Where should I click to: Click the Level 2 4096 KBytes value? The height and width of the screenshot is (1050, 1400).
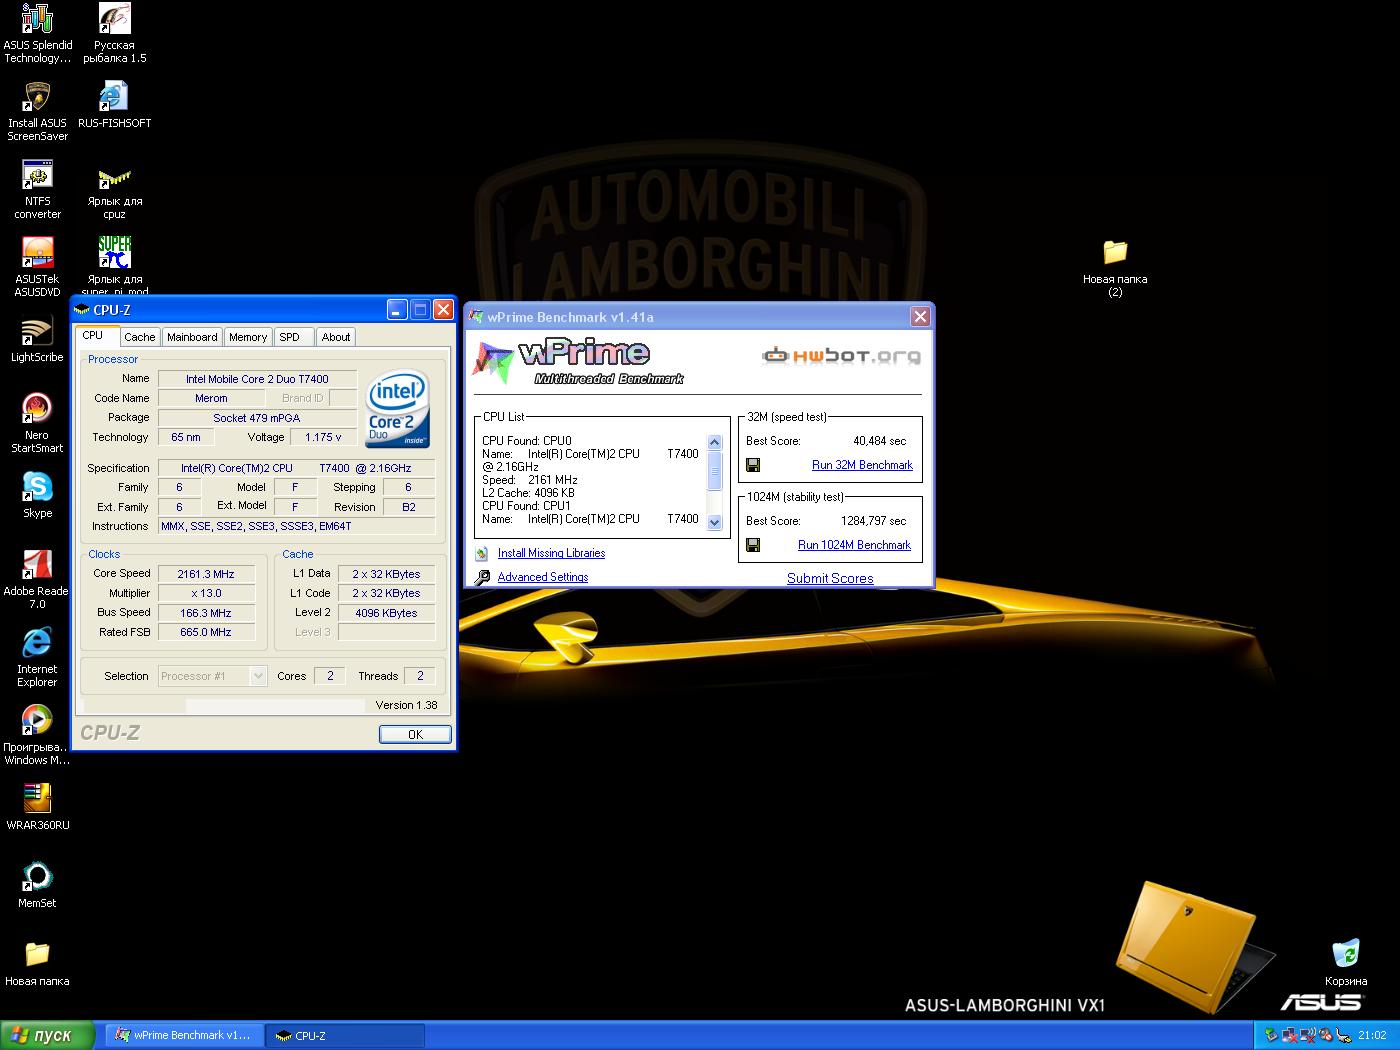coord(387,613)
